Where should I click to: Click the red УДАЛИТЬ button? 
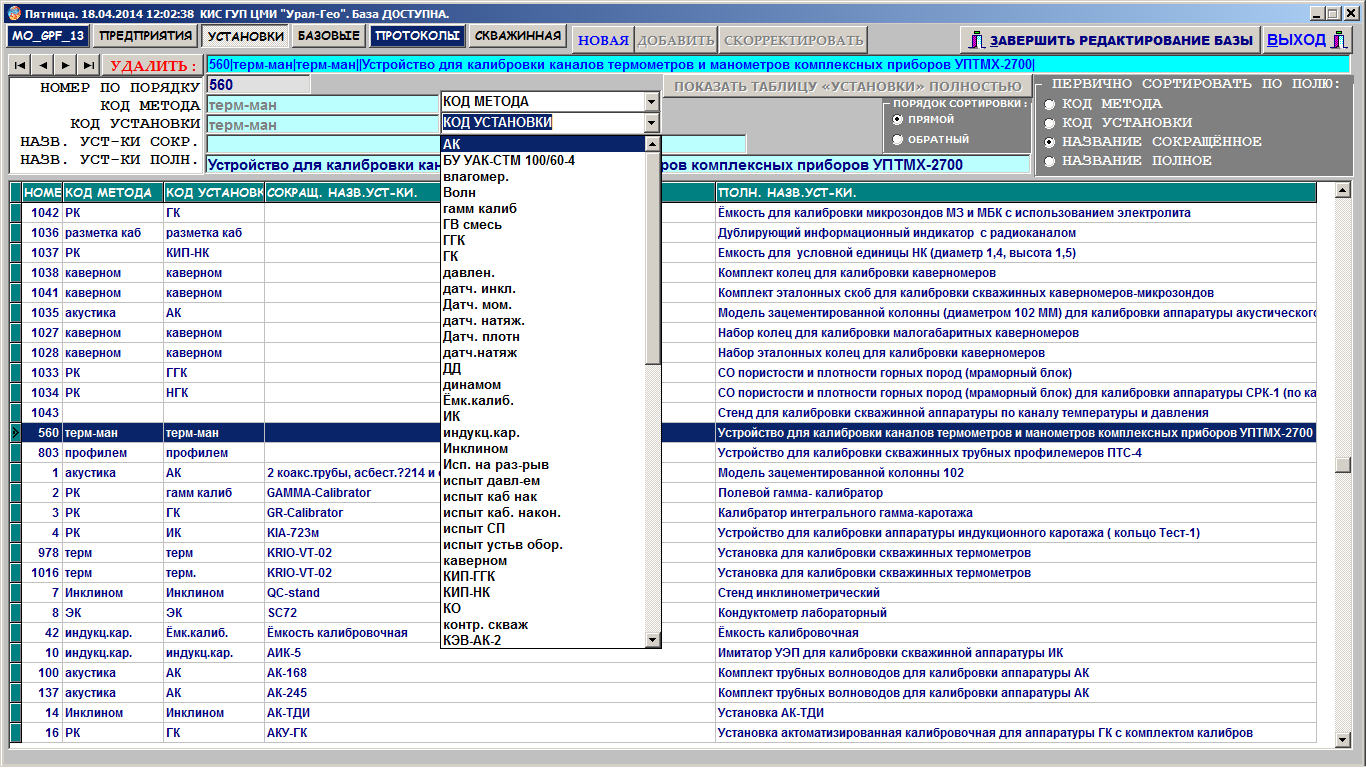pyautogui.click(x=152, y=66)
